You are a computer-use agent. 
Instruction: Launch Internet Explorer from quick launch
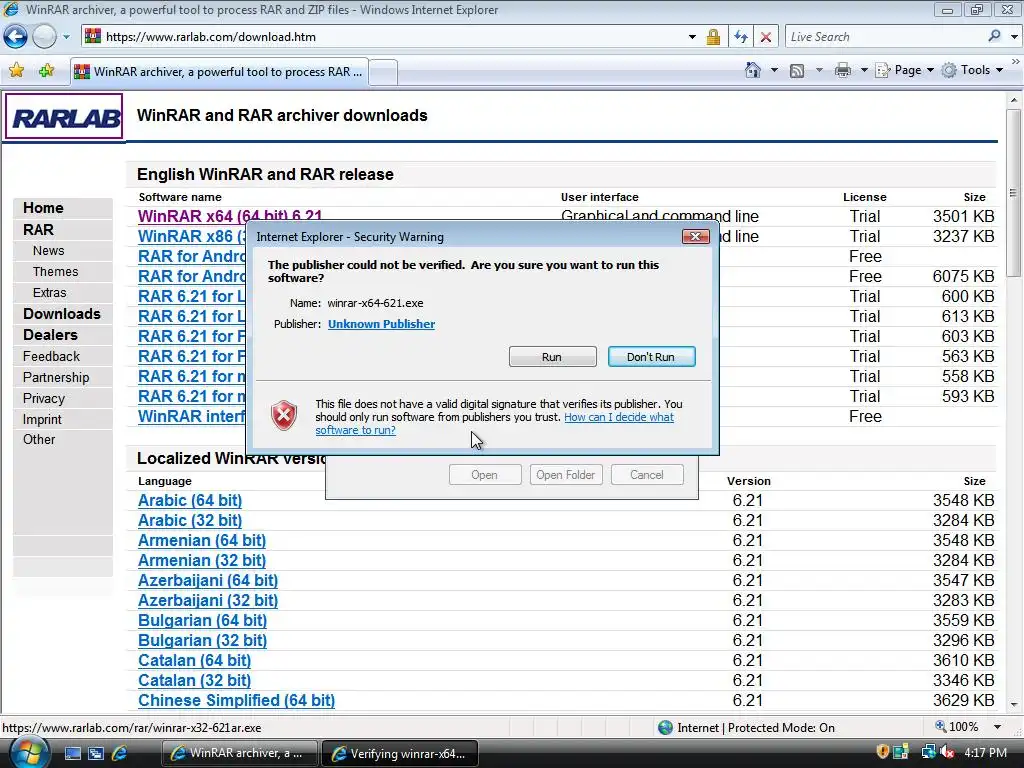pyautogui.click(x=120, y=753)
